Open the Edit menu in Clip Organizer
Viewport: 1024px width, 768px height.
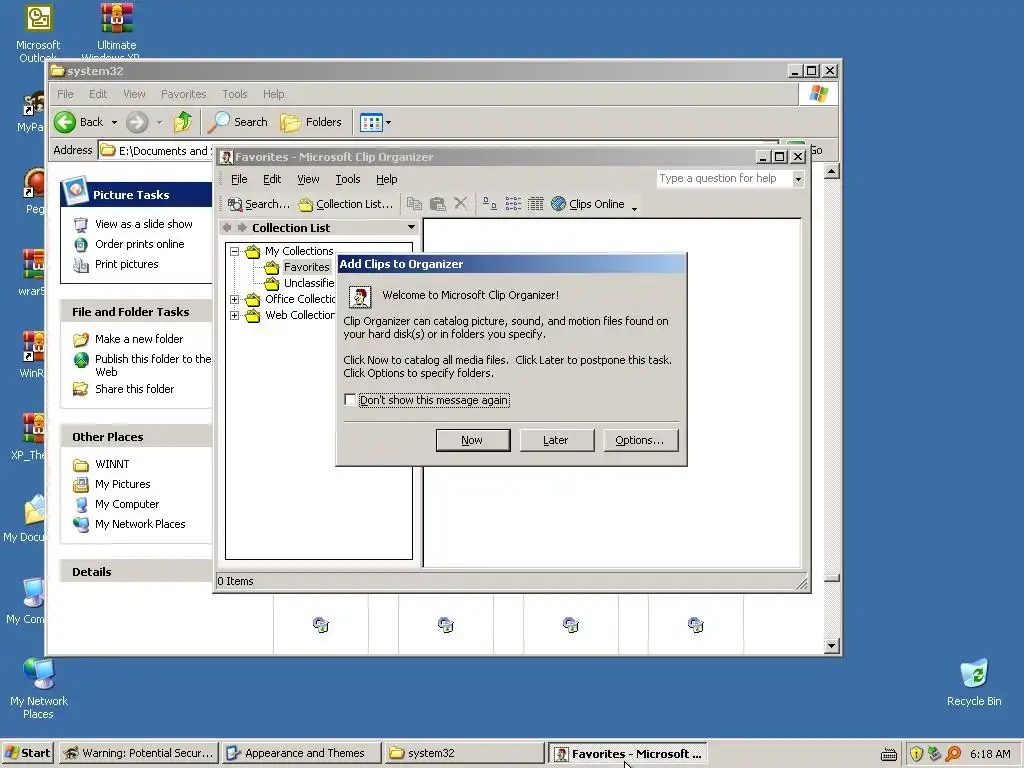coord(272,179)
